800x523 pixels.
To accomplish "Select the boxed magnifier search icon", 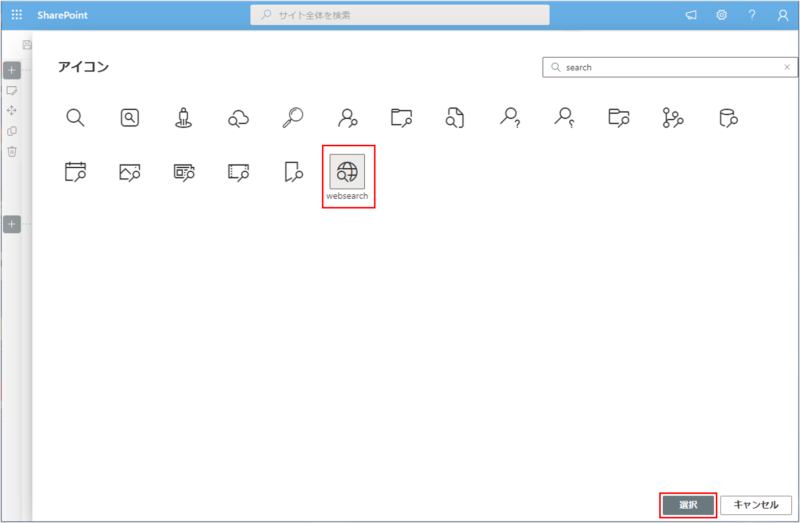I will click(130, 118).
